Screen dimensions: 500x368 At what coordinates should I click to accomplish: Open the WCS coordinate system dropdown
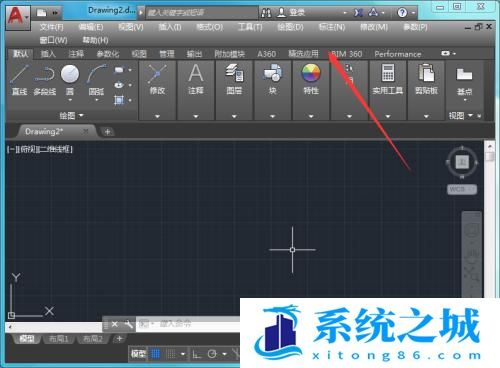462,189
